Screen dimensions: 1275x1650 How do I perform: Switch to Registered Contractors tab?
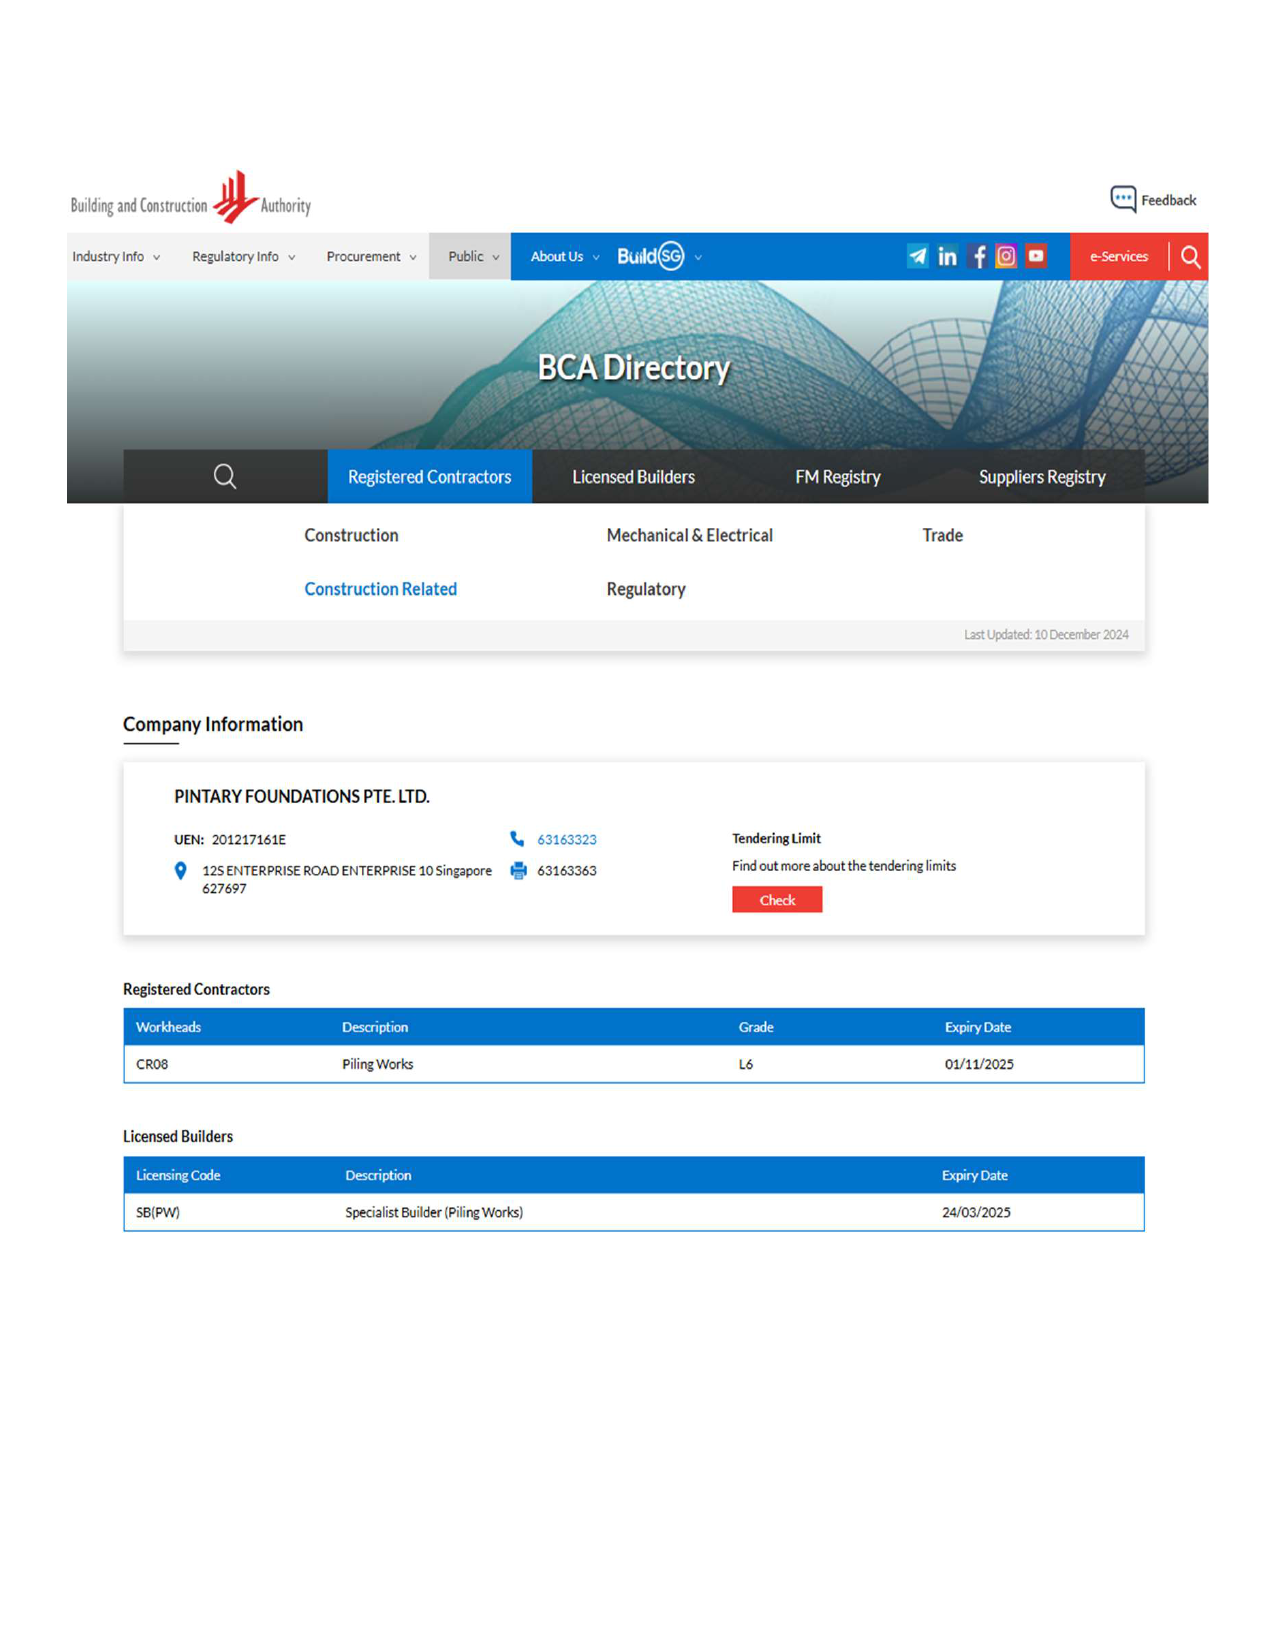(x=430, y=477)
